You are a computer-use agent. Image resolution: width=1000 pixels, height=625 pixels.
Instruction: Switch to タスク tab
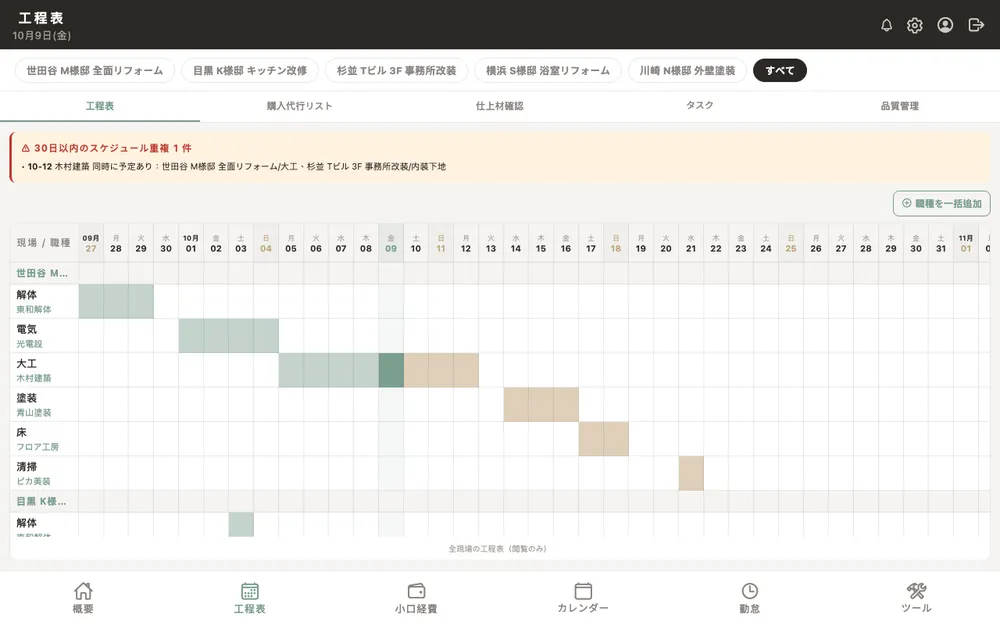point(700,106)
